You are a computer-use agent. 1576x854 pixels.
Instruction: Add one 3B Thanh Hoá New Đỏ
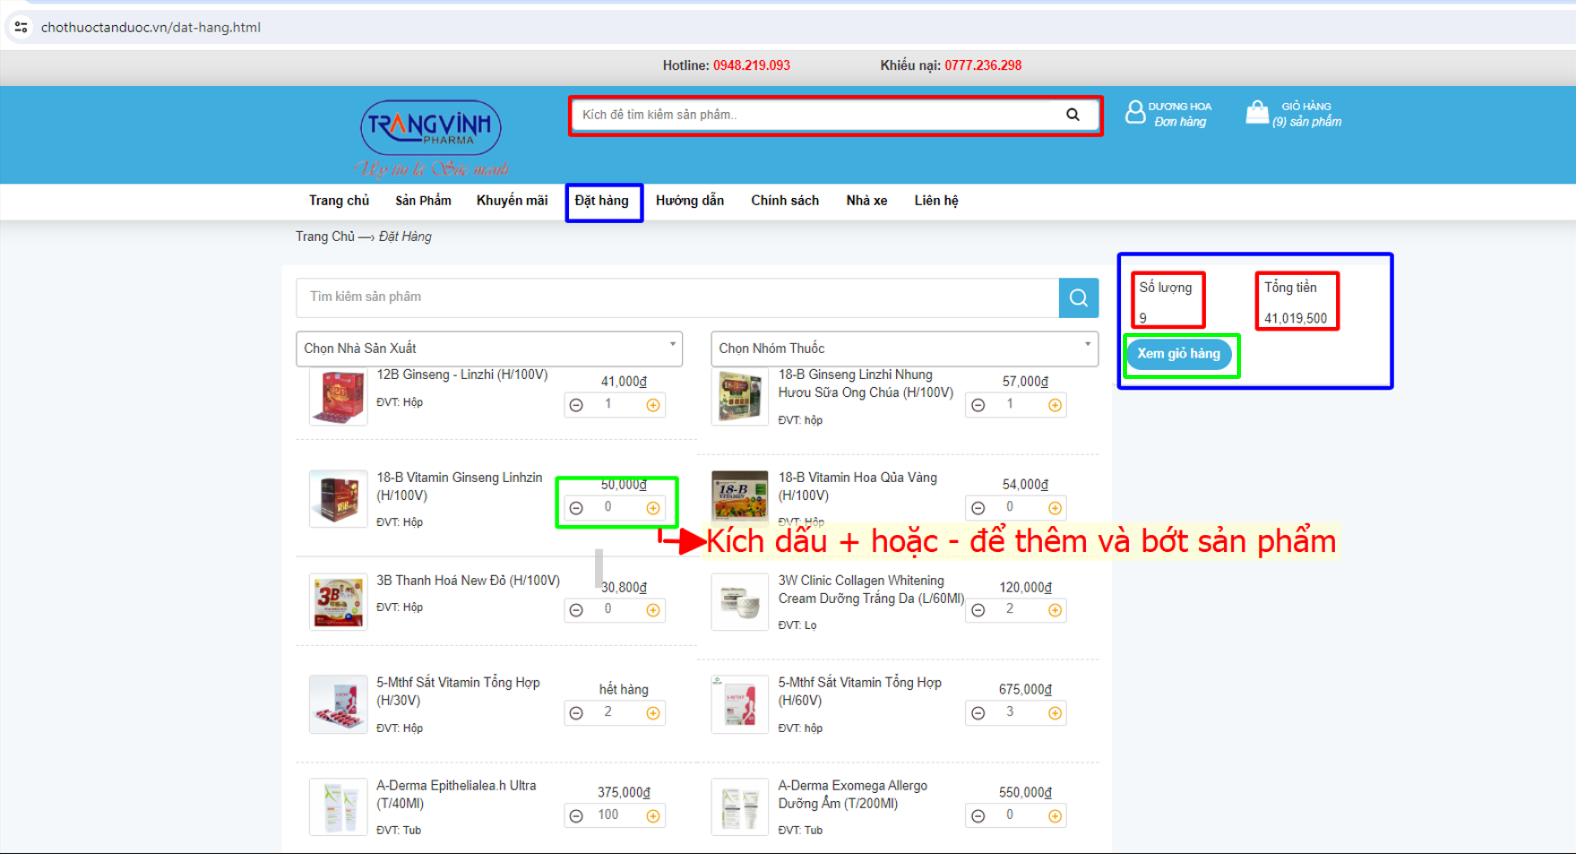tap(653, 610)
